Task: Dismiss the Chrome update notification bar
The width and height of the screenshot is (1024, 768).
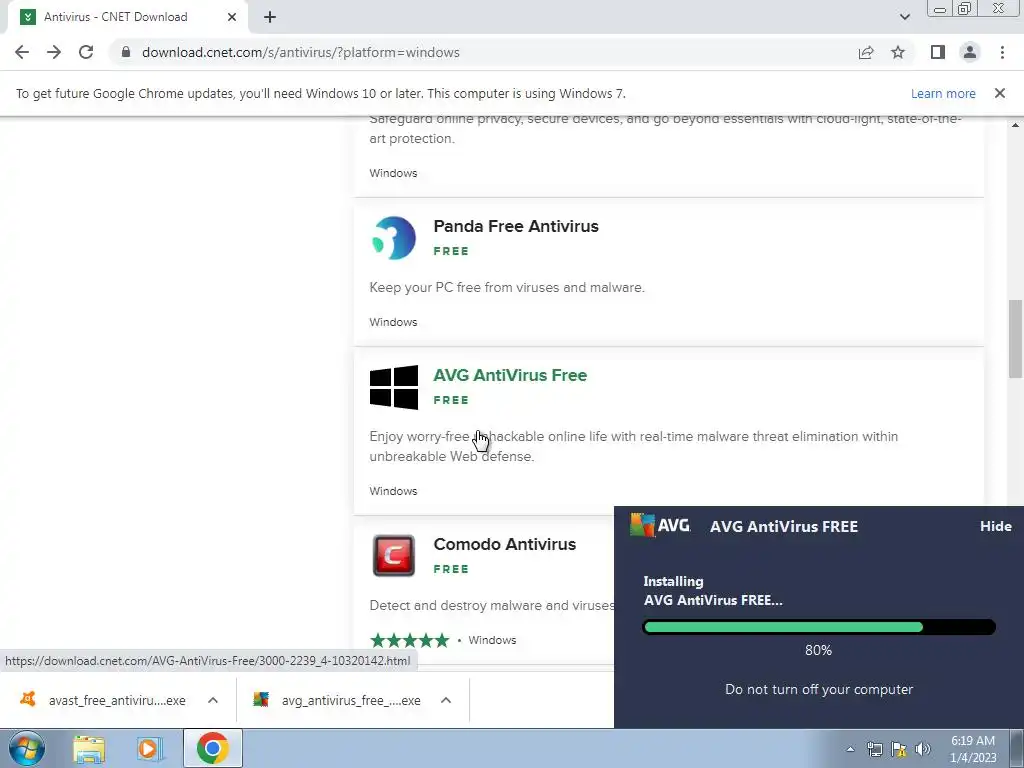Action: coord(1000,93)
